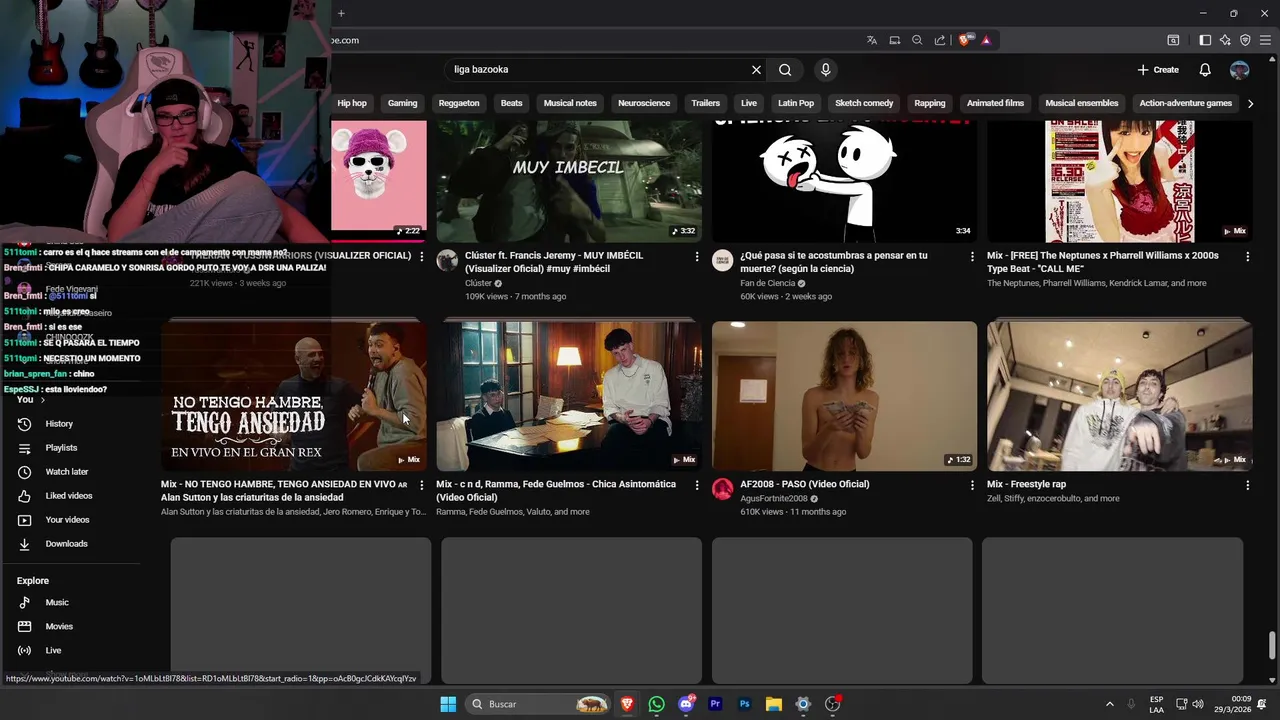
Task: Select the Beats filter chip
Action: (x=511, y=103)
